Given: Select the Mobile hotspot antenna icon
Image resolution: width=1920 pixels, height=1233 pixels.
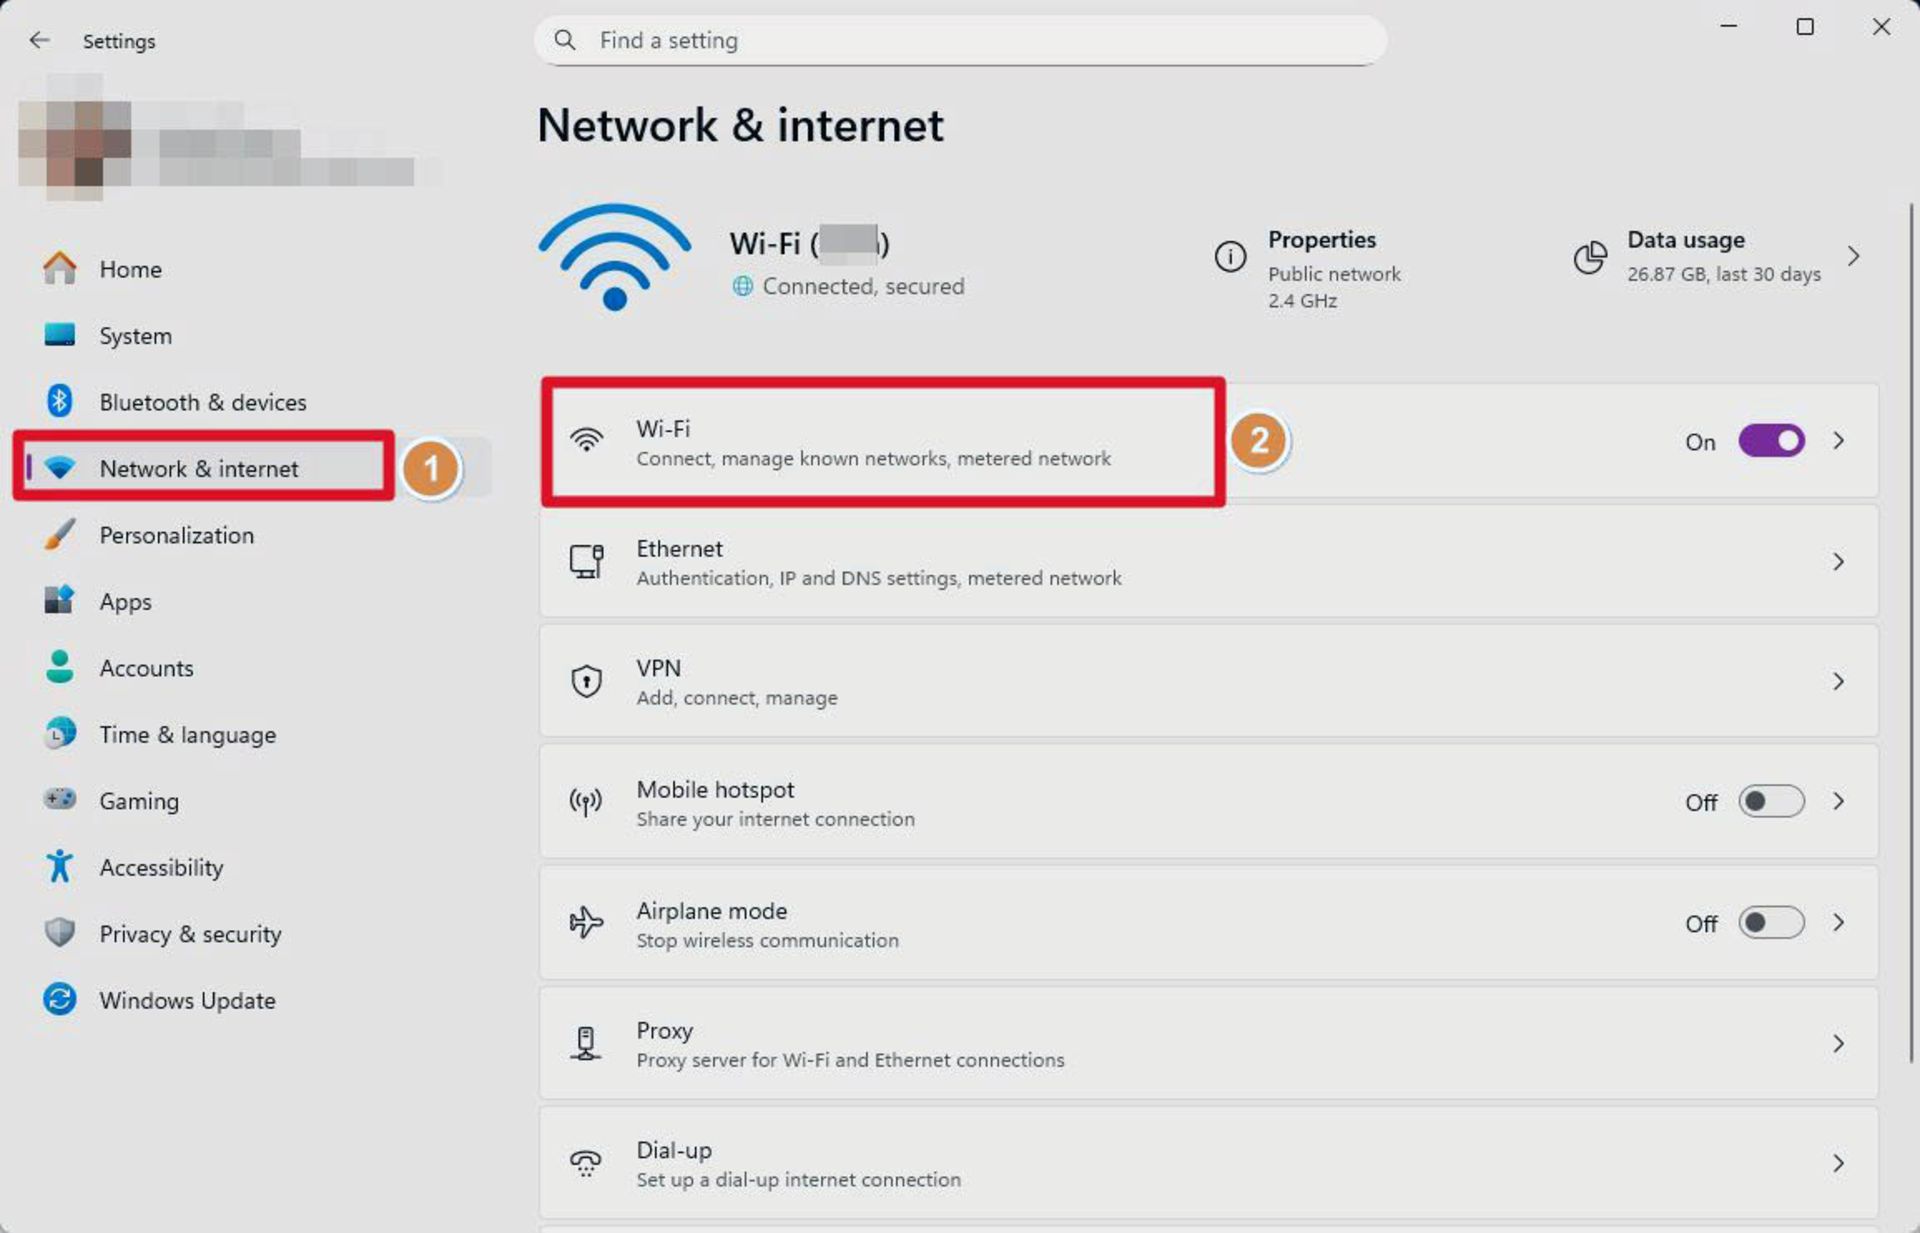Looking at the screenshot, I should (x=585, y=801).
